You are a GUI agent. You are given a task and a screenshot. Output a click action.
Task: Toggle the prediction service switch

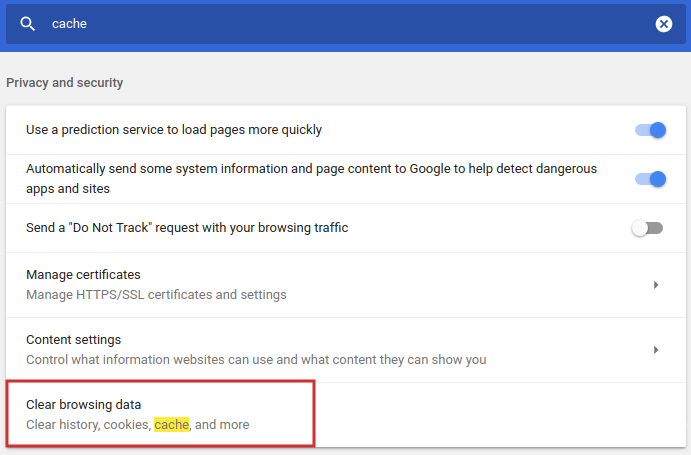pyautogui.click(x=649, y=130)
